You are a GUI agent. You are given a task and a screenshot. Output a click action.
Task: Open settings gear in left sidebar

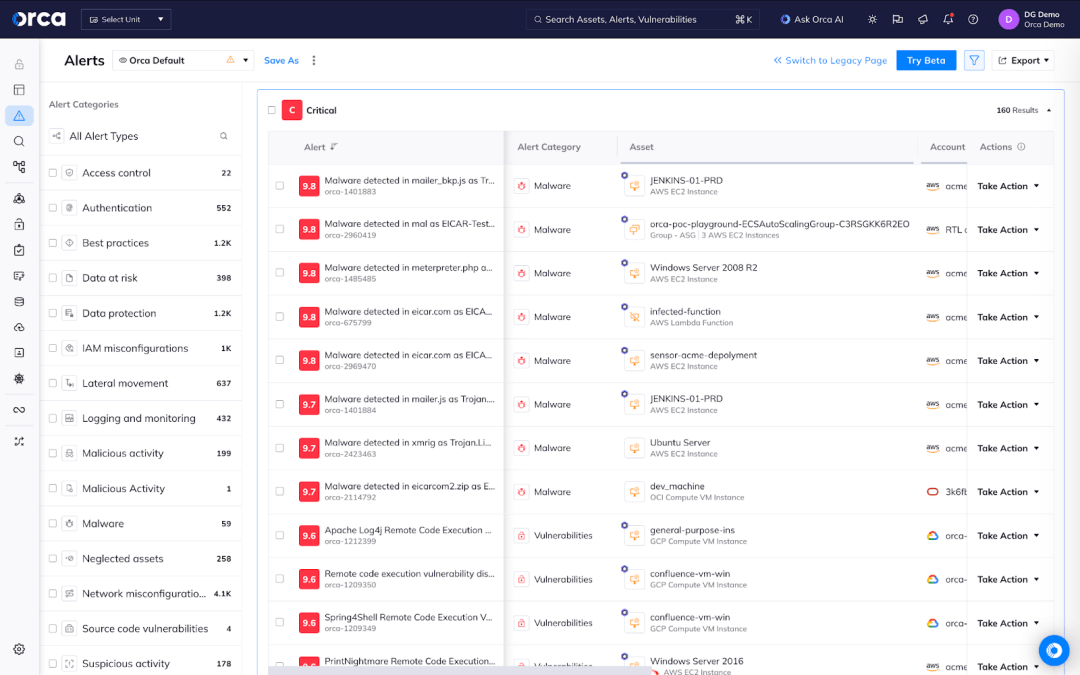pyautogui.click(x=19, y=649)
